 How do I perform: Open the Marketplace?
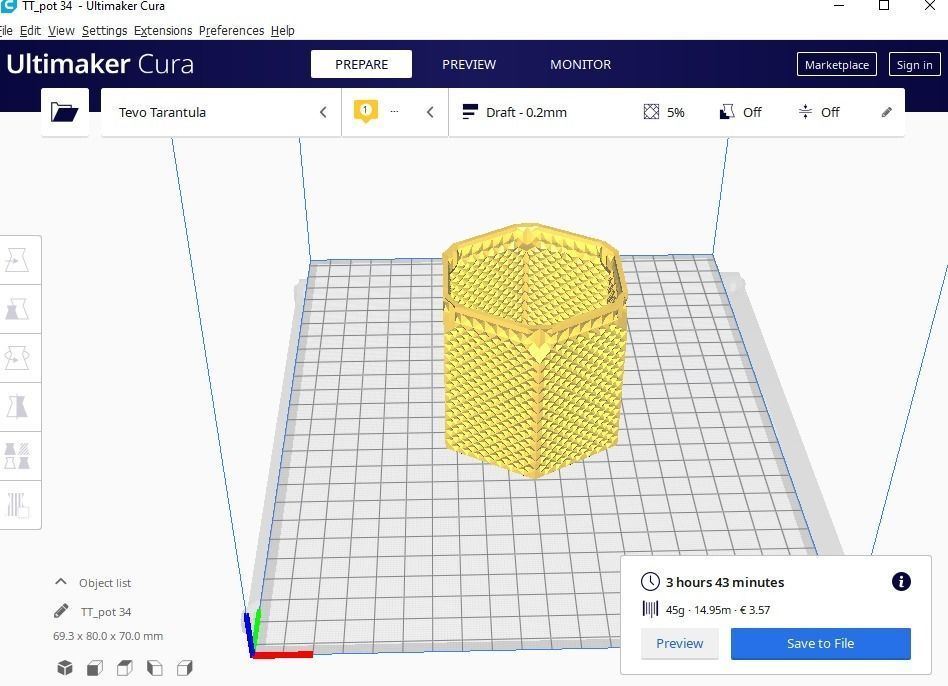(x=837, y=65)
